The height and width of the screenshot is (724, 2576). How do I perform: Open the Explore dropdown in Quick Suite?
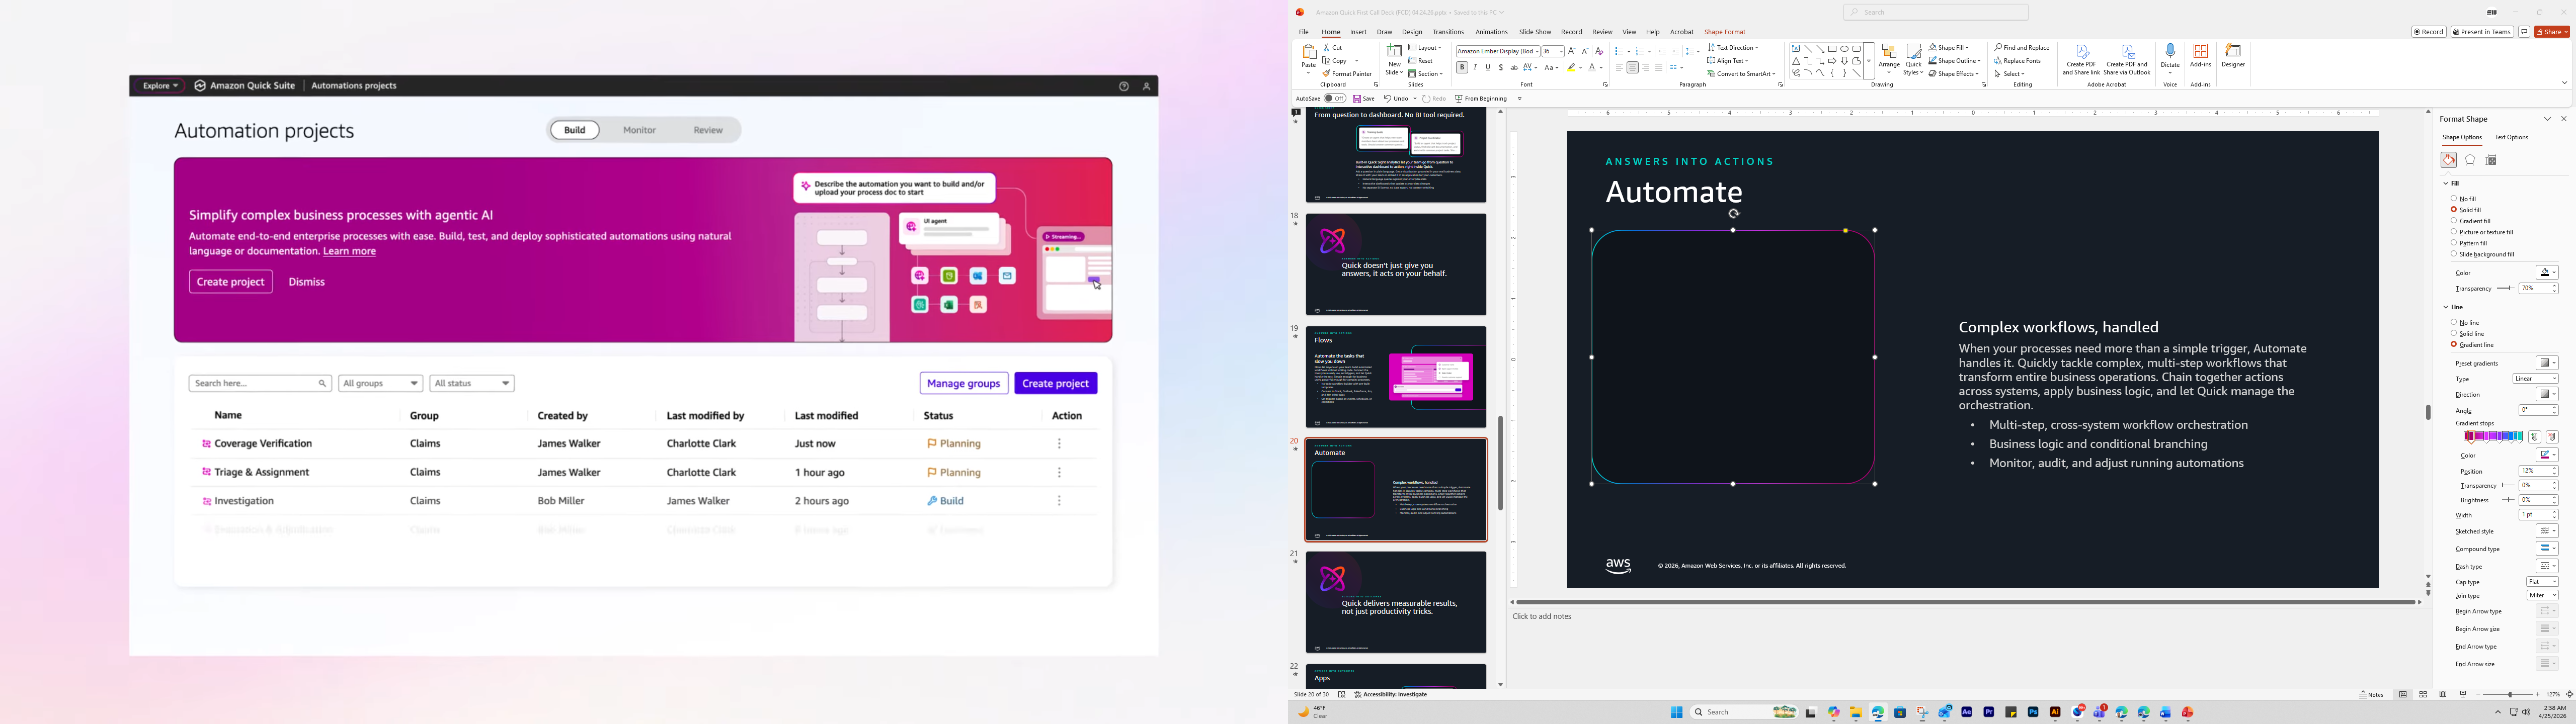click(x=161, y=87)
